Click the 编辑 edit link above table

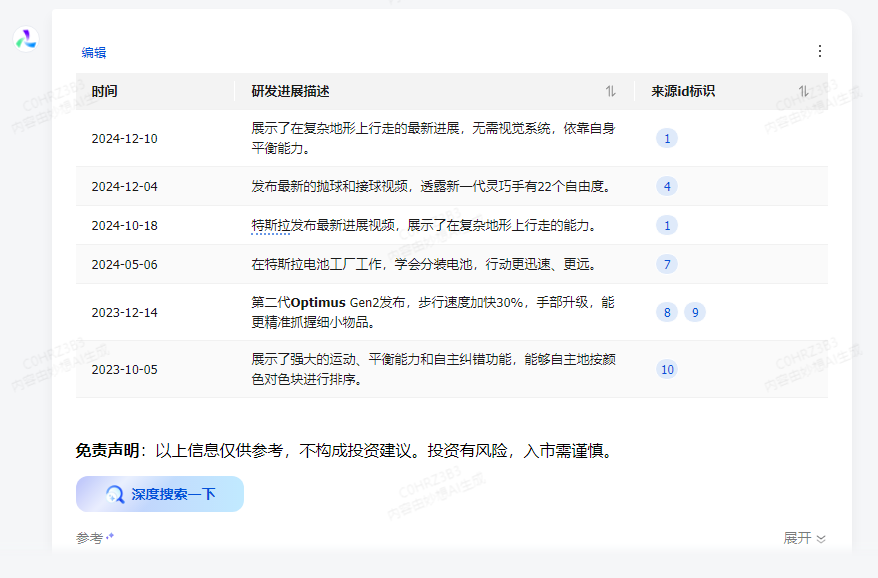94,53
